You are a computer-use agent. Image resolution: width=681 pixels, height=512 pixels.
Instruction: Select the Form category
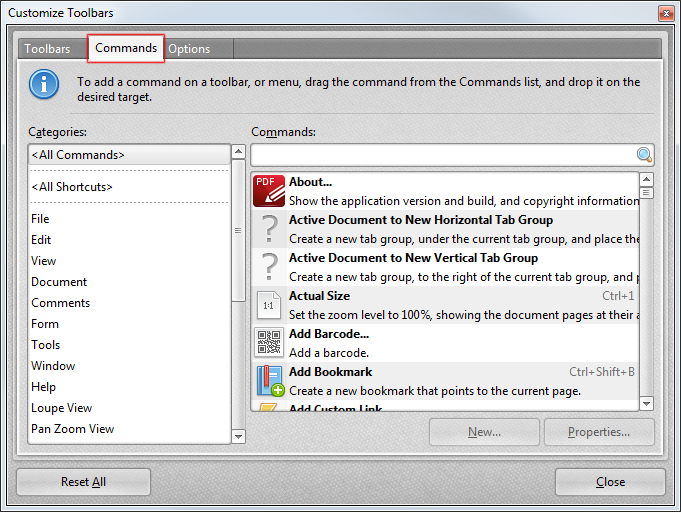coord(129,324)
